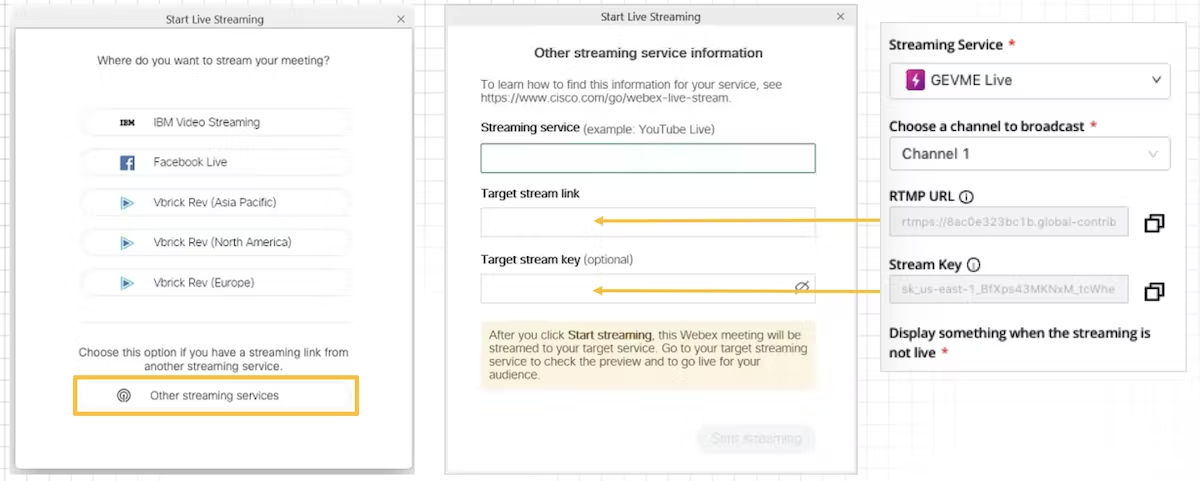Image resolution: width=1200 pixels, height=481 pixels.
Task: Close the left Start Live Streaming dialog
Action: (x=401, y=18)
